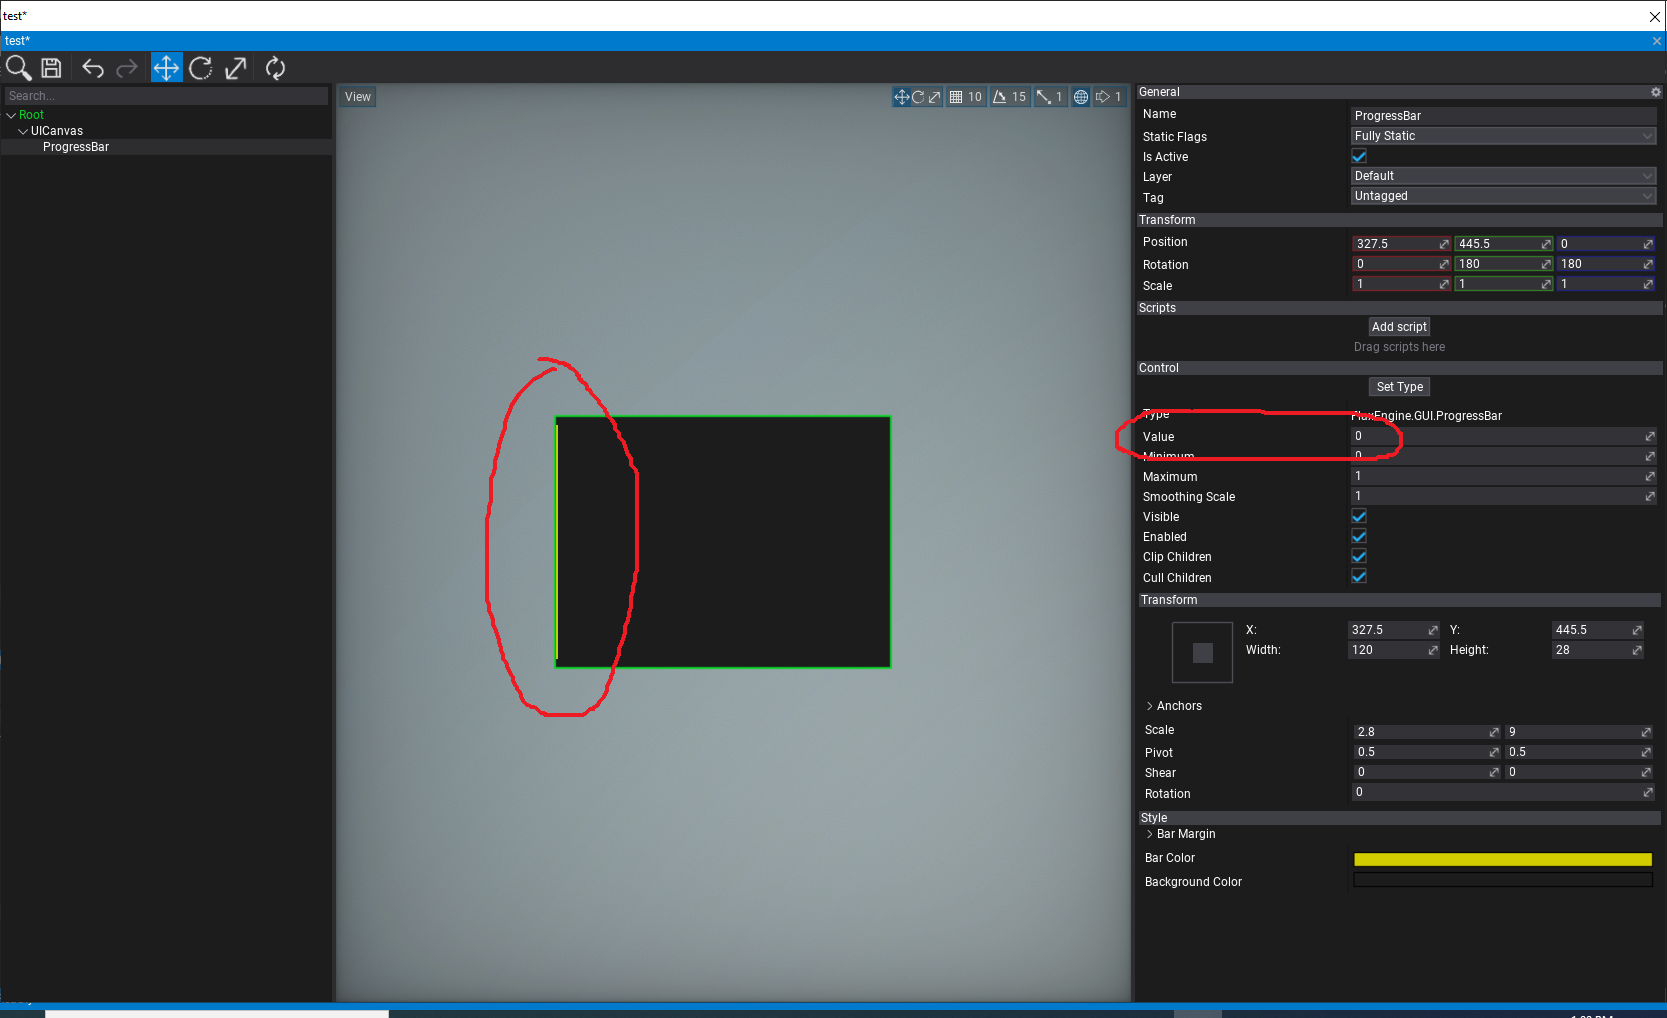
Task: Click the grid snapping icon showing 10
Action: click(965, 96)
